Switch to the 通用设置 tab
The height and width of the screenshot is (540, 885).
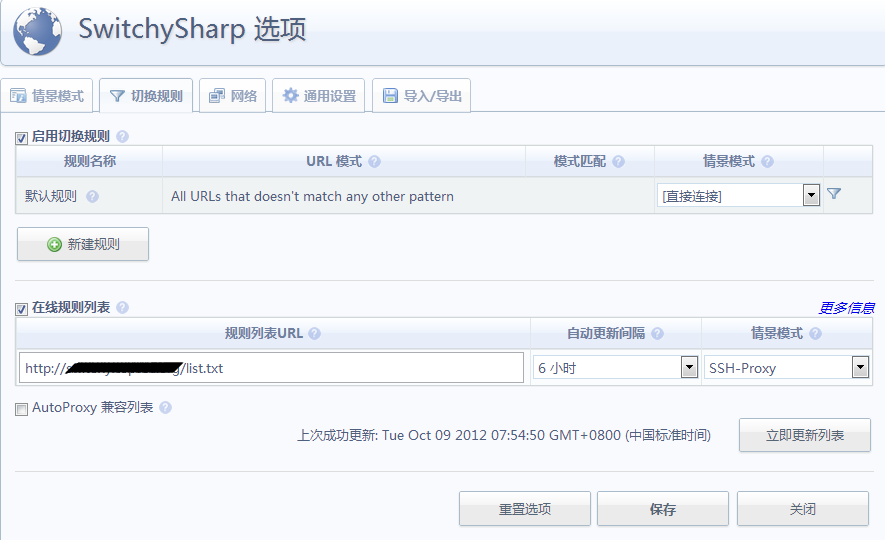[319, 96]
